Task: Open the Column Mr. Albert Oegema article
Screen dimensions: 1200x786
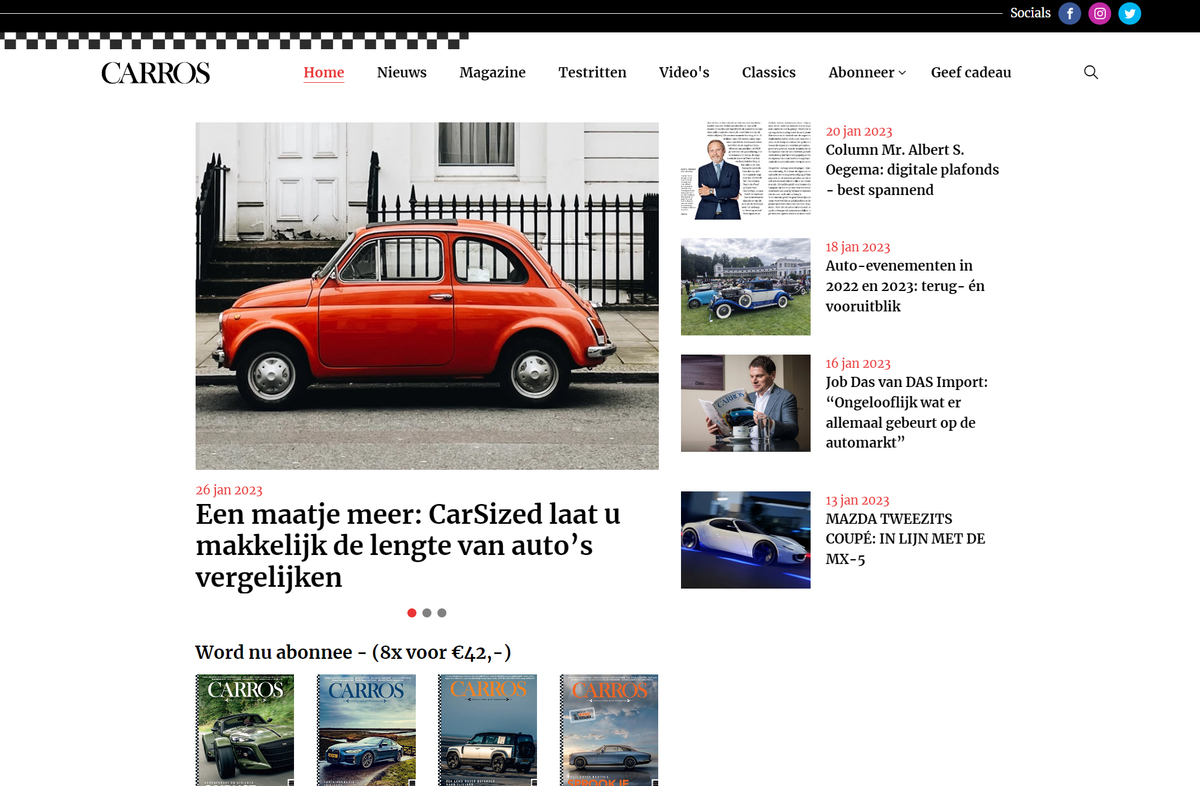Action: click(911, 170)
